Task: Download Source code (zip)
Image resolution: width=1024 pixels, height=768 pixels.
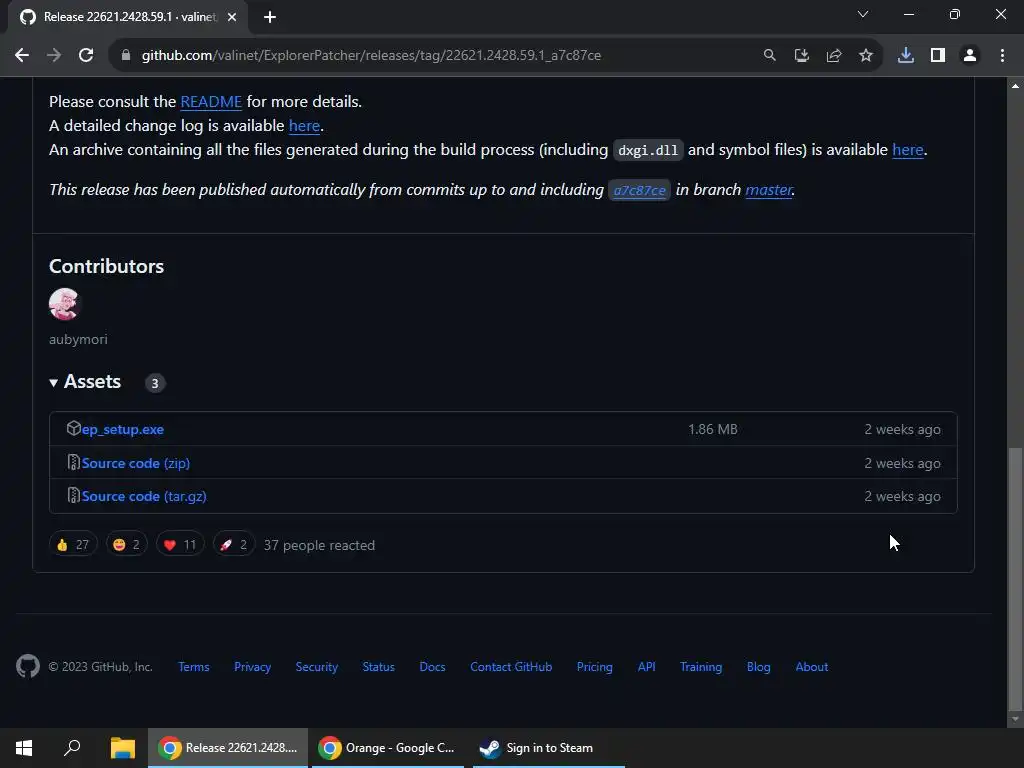Action: (x=136, y=463)
